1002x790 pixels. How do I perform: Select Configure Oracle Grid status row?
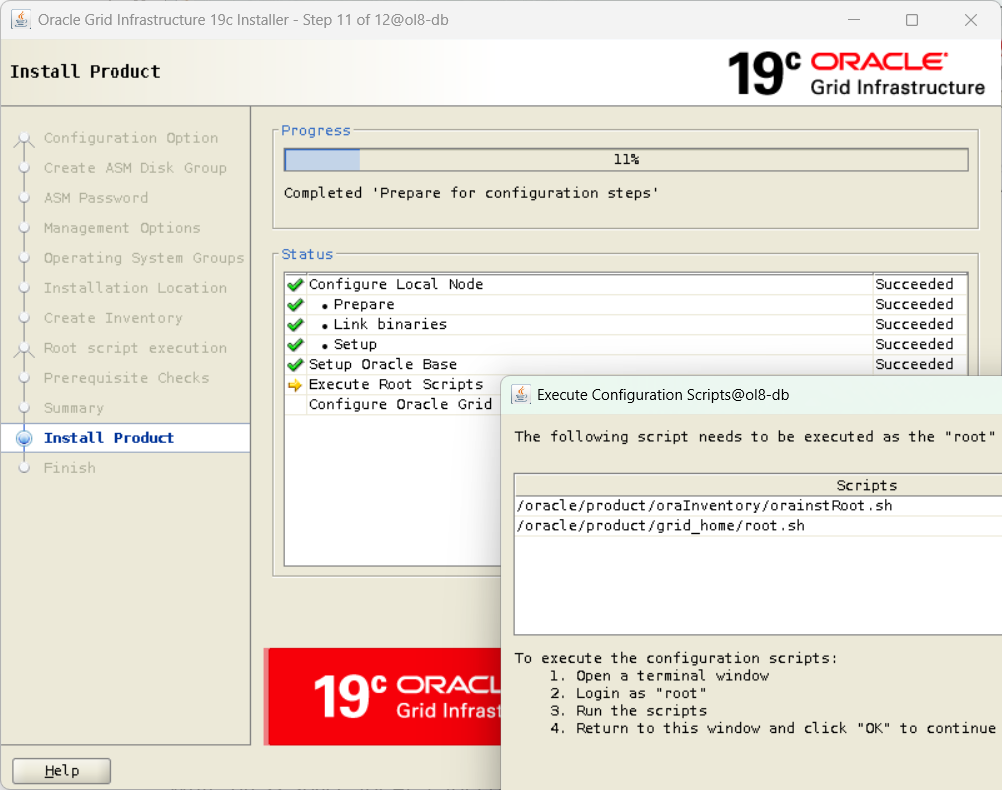(393, 405)
